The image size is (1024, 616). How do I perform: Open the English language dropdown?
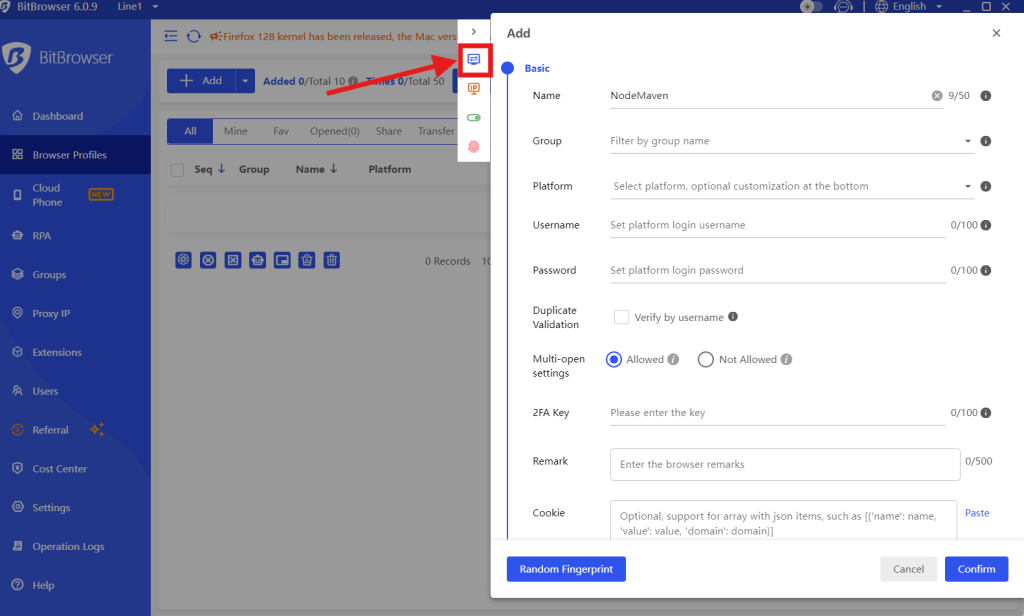908,7
